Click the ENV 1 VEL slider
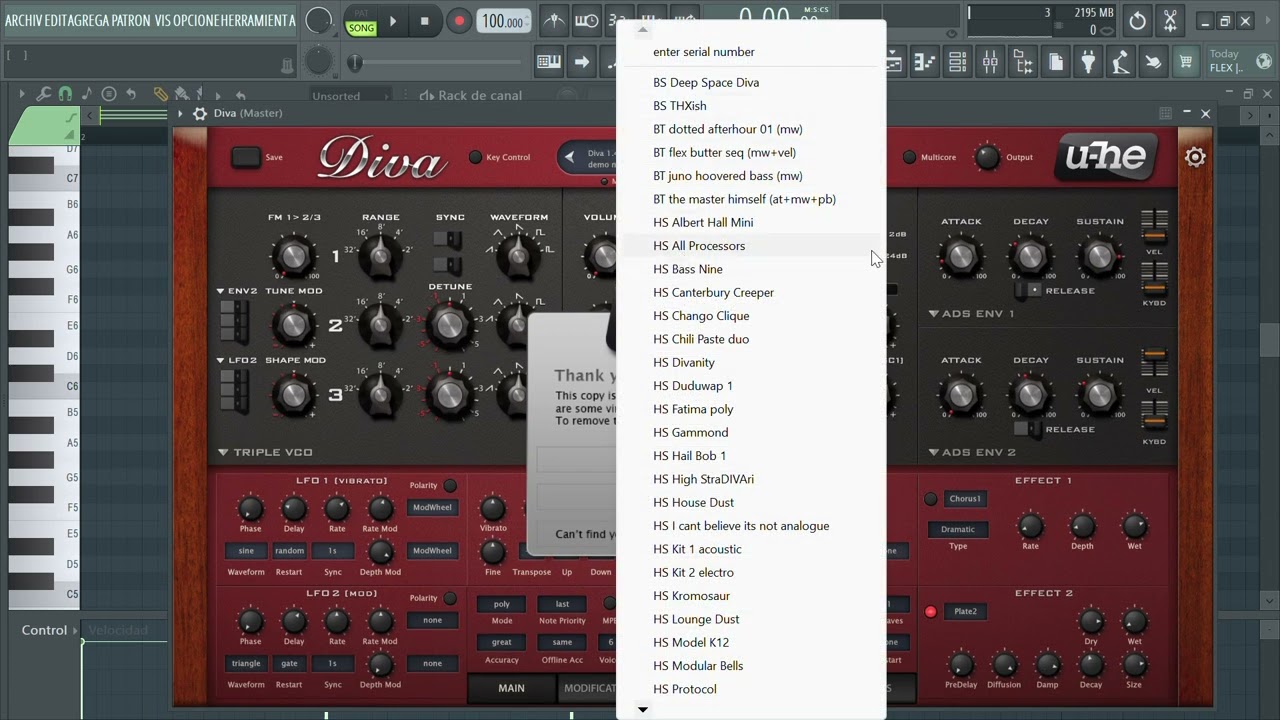Screen dimensions: 1280x720 click(x=1154, y=227)
